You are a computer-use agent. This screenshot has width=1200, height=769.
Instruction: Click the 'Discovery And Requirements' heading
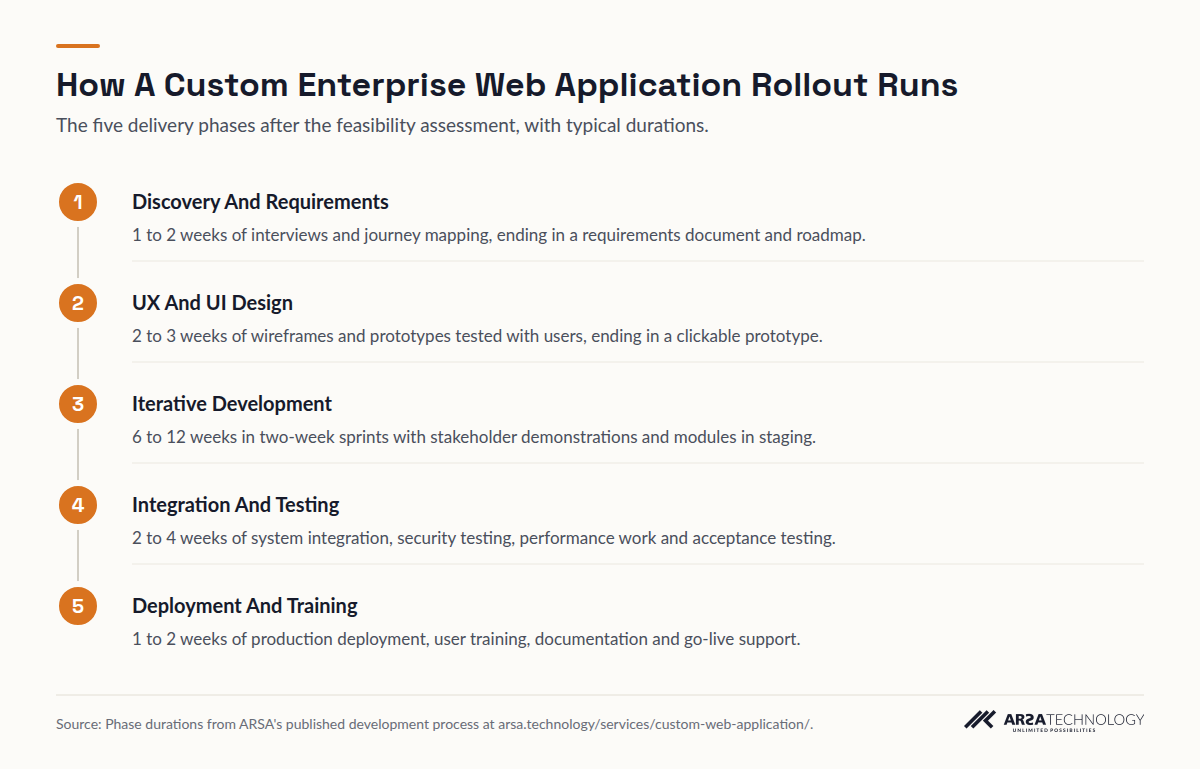260,202
